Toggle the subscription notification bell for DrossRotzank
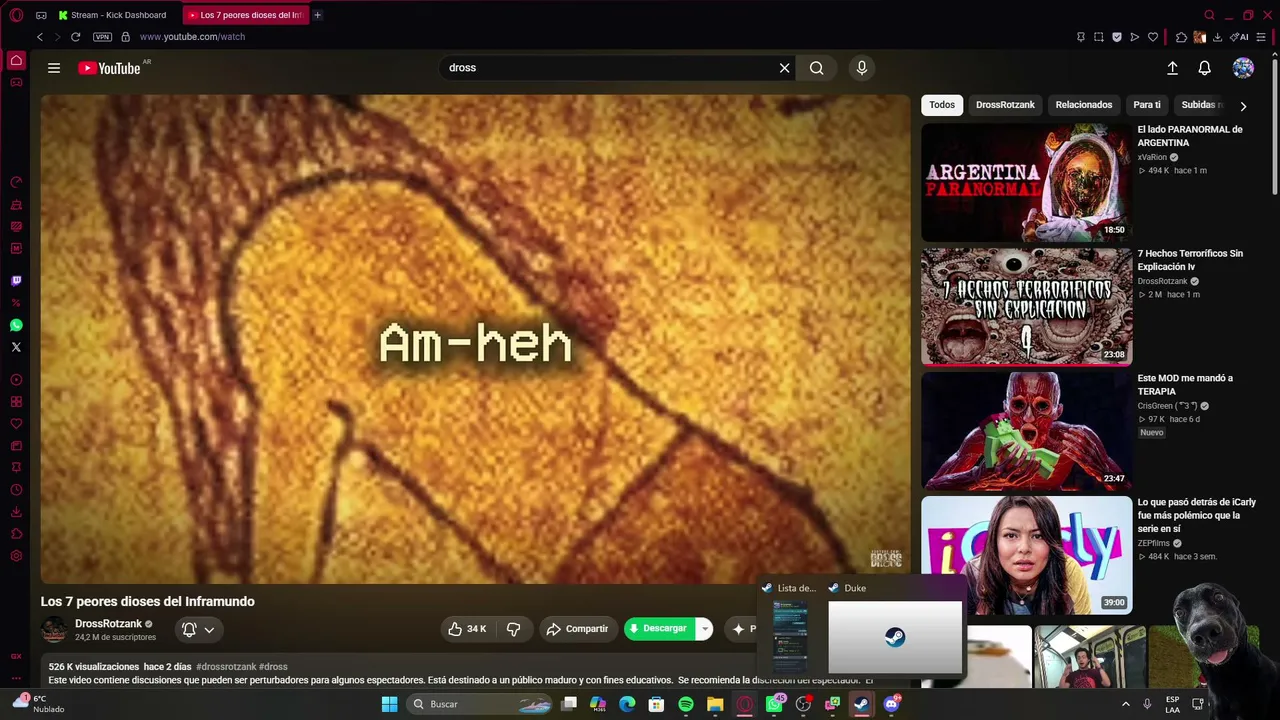This screenshot has width=1280, height=720. point(198,629)
